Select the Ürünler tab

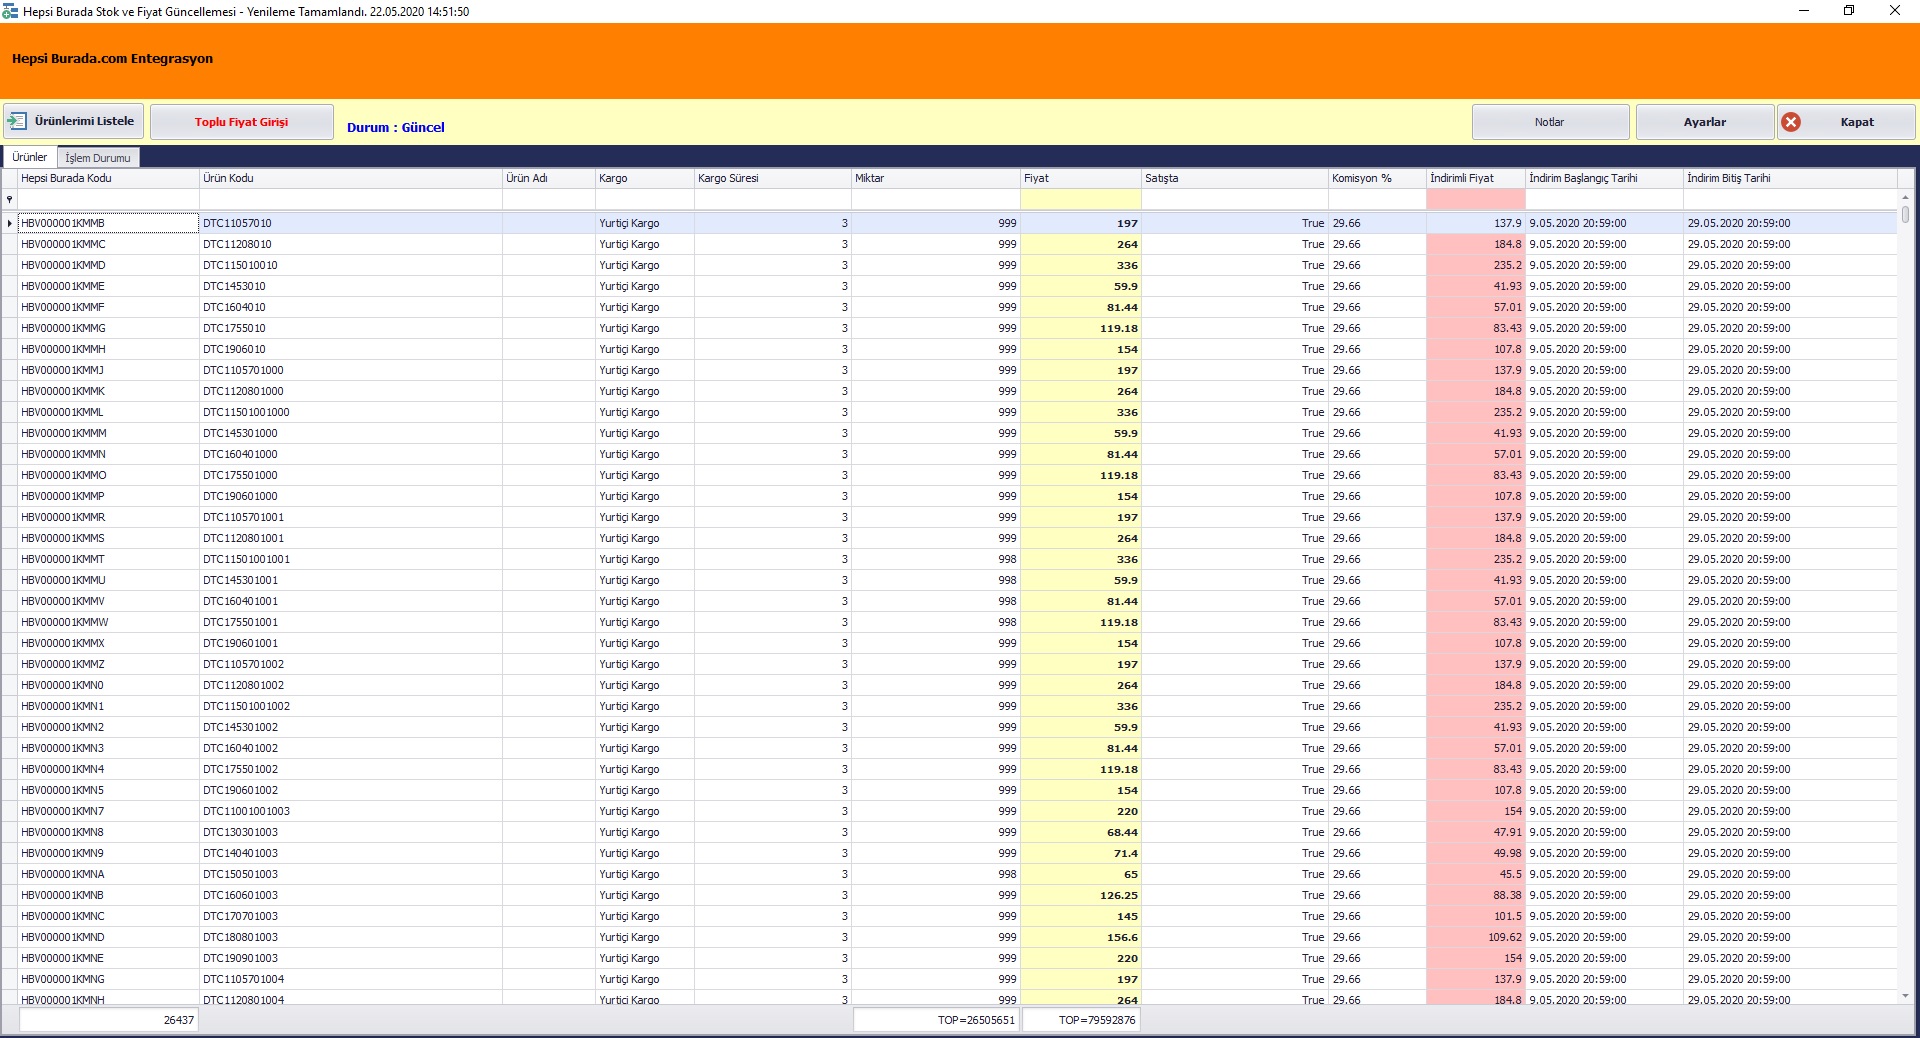[30, 157]
